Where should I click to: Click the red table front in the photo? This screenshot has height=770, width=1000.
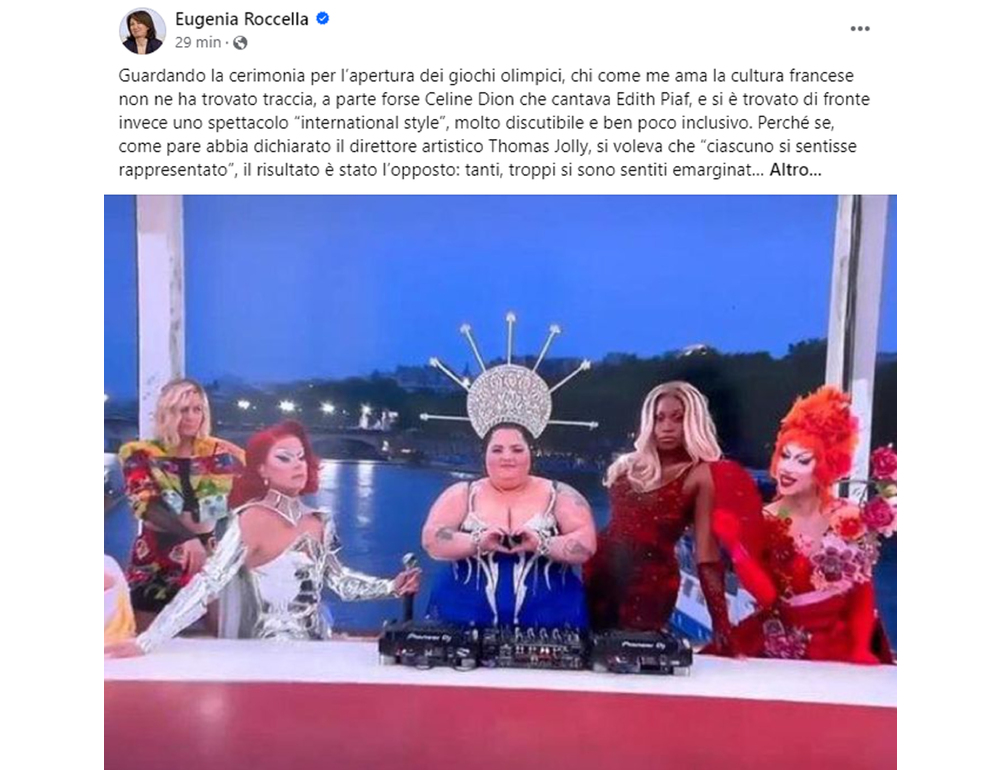[x=500, y=727]
